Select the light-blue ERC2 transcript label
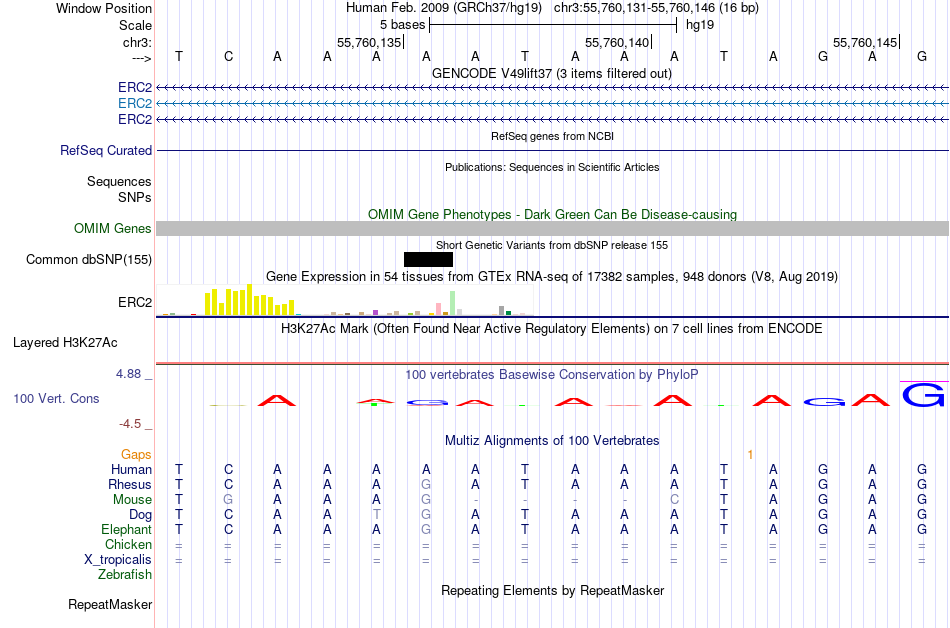 [x=135, y=104]
